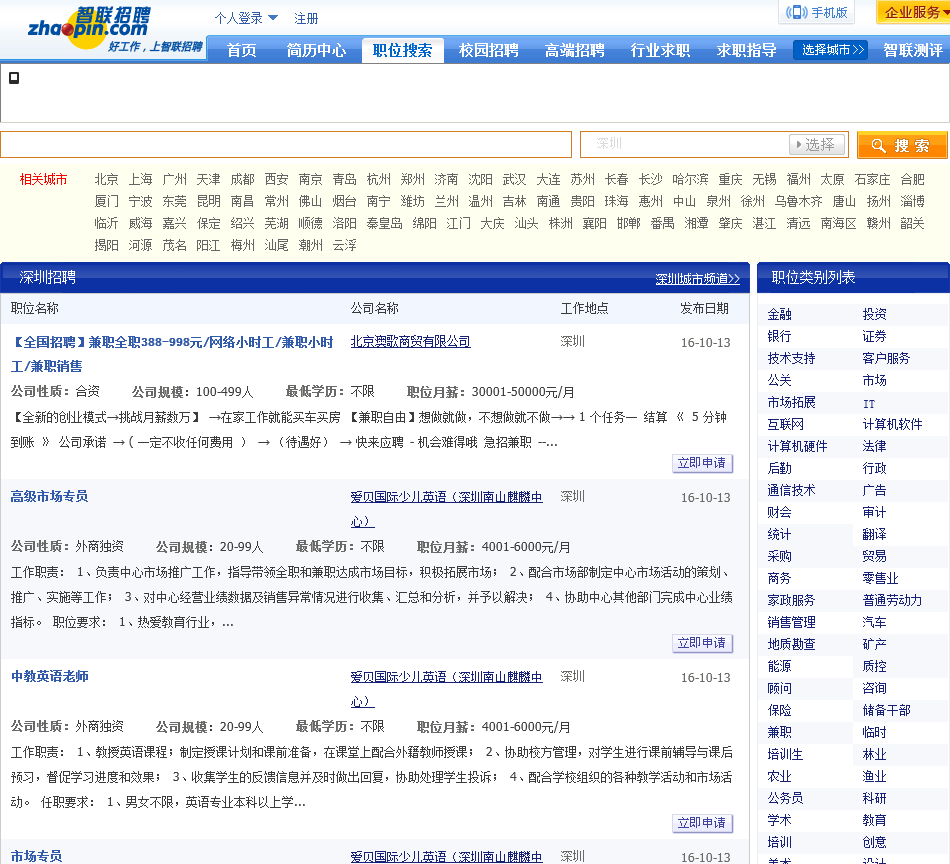Select the 销售管理 job category
The image size is (950, 864).
(791, 622)
